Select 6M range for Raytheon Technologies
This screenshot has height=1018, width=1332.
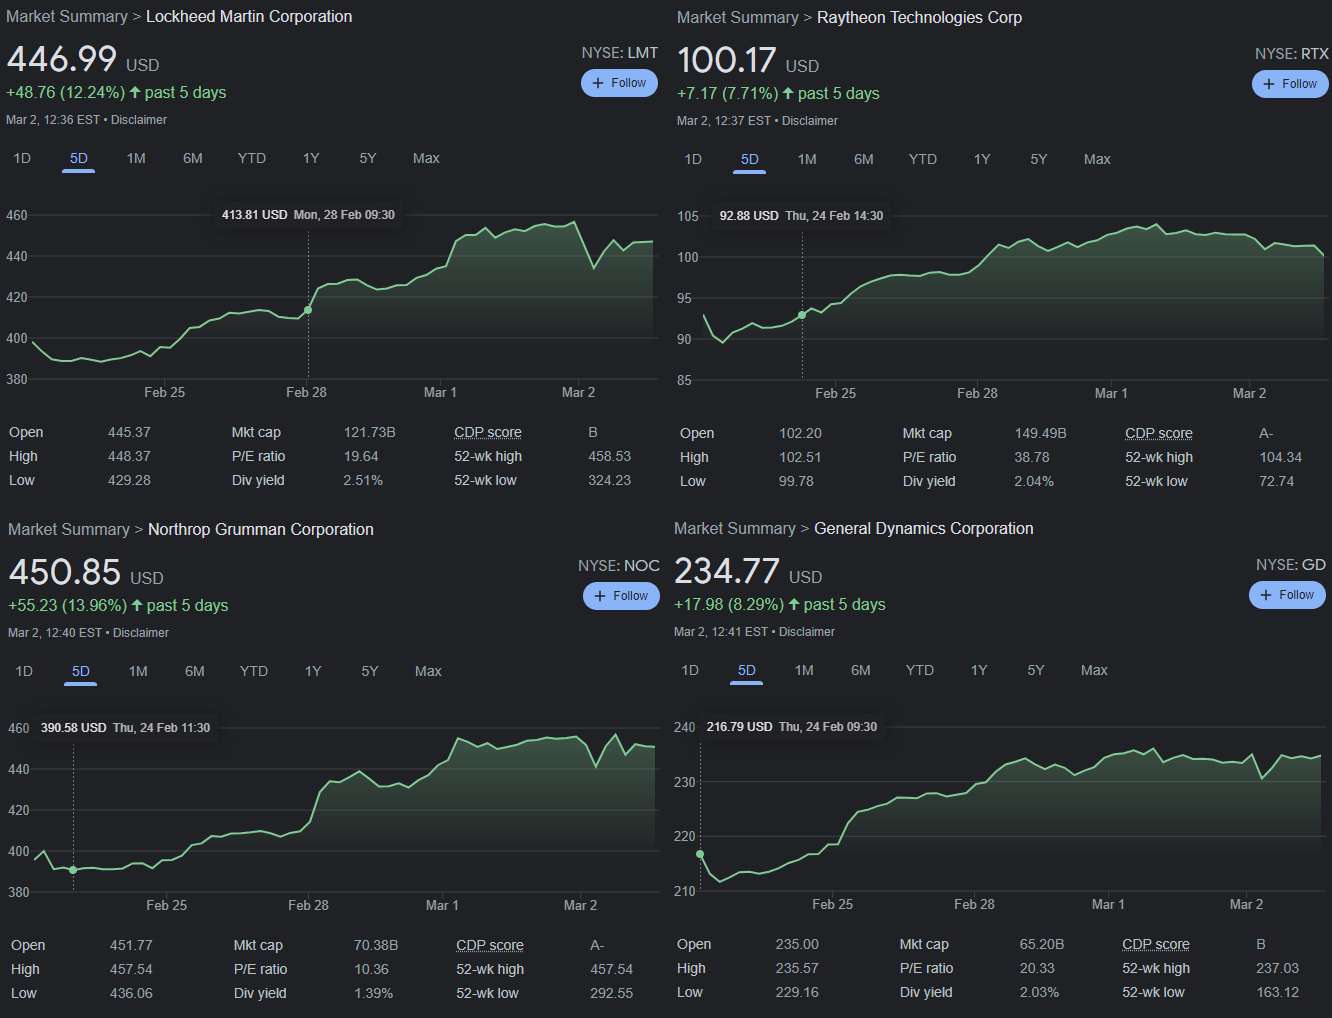point(864,159)
